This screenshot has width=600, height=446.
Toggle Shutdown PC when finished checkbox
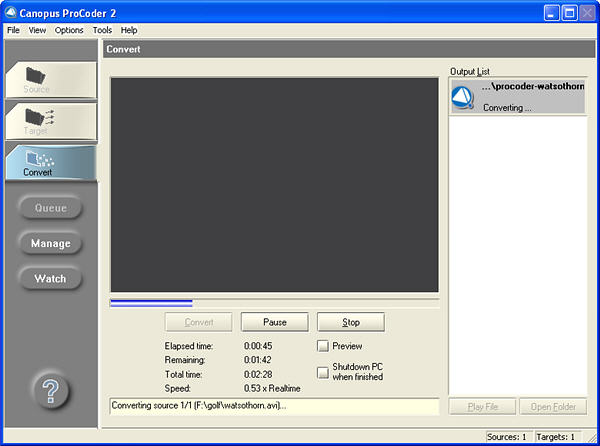[x=323, y=372]
